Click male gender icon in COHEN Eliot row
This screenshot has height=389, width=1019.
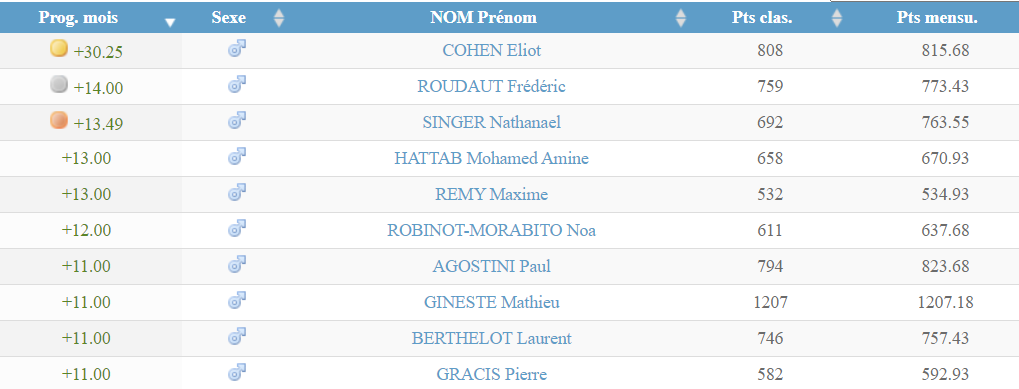(x=237, y=49)
